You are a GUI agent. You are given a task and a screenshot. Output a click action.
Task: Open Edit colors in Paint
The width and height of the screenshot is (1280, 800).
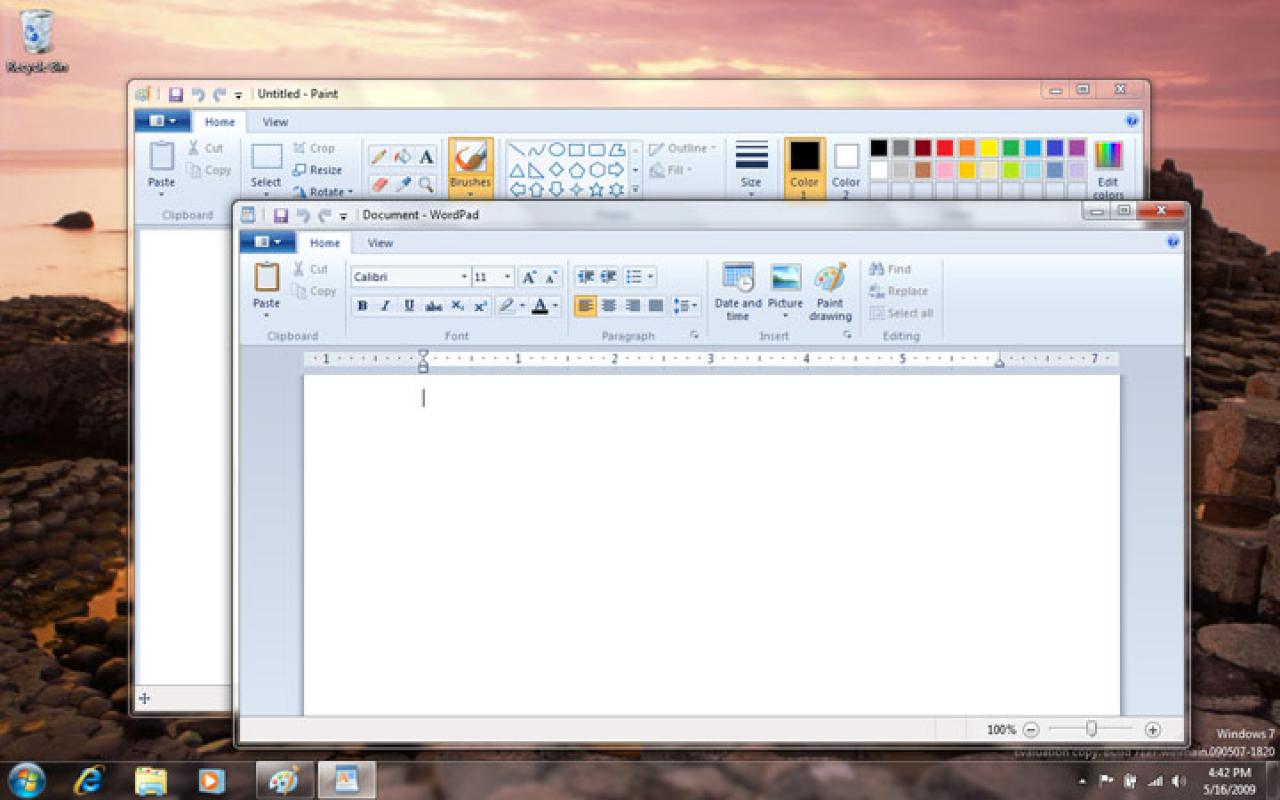1108,169
